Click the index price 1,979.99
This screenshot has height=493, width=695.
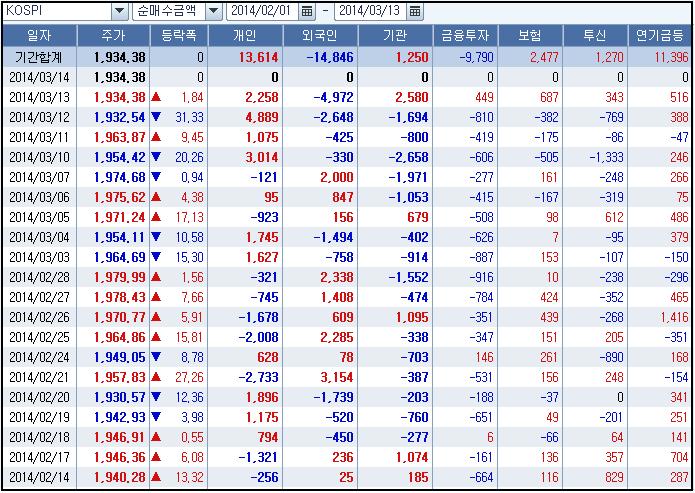(x=120, y=277)
